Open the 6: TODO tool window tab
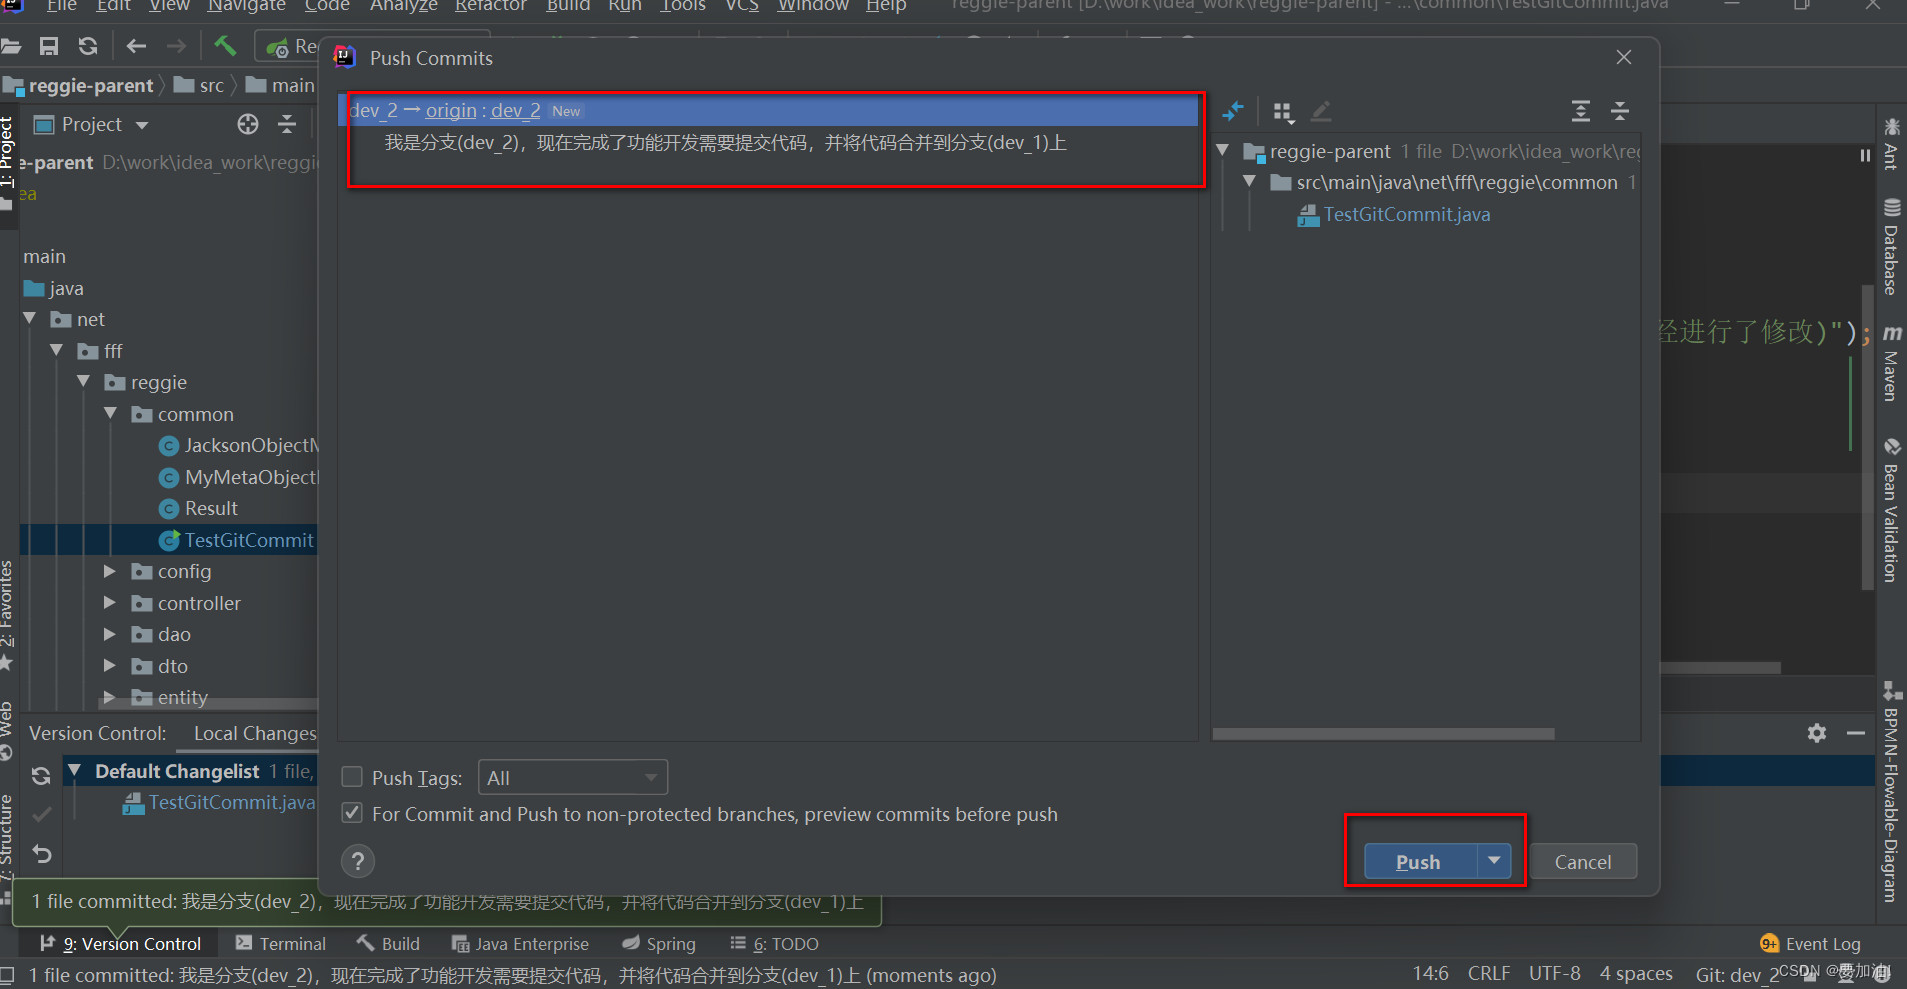1907x989 pixels. [x=775, y=943]
